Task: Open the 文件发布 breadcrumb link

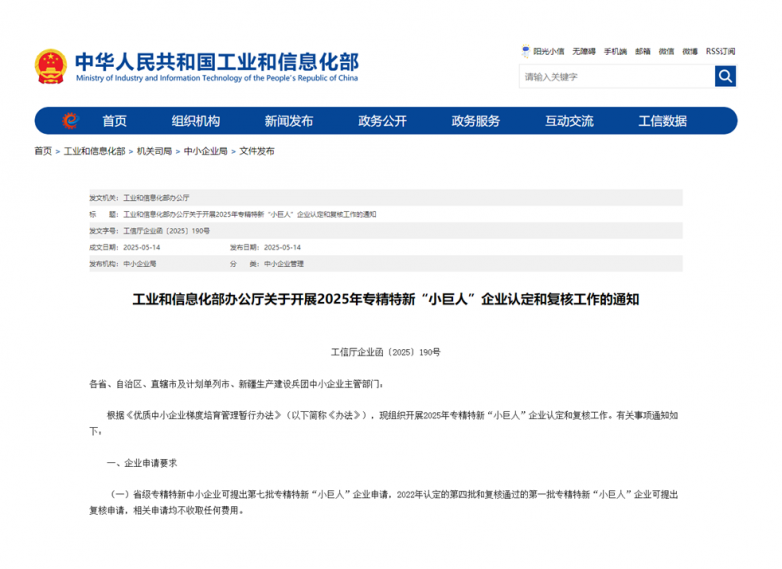Action: pyautogui.click(x=257, y=151)
